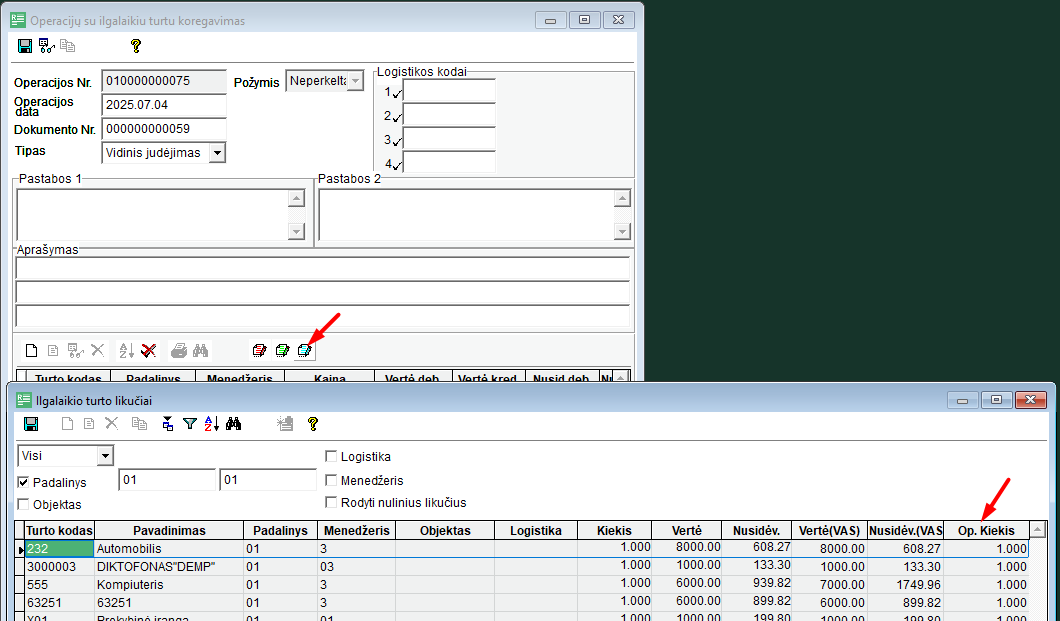Click the edit-with-scissors icon beside the operation save icon

pos(47,46)
